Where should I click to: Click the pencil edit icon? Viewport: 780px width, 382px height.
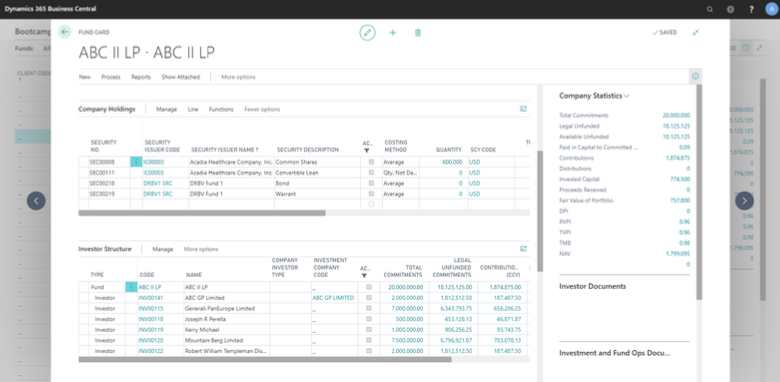click(367, 32)
